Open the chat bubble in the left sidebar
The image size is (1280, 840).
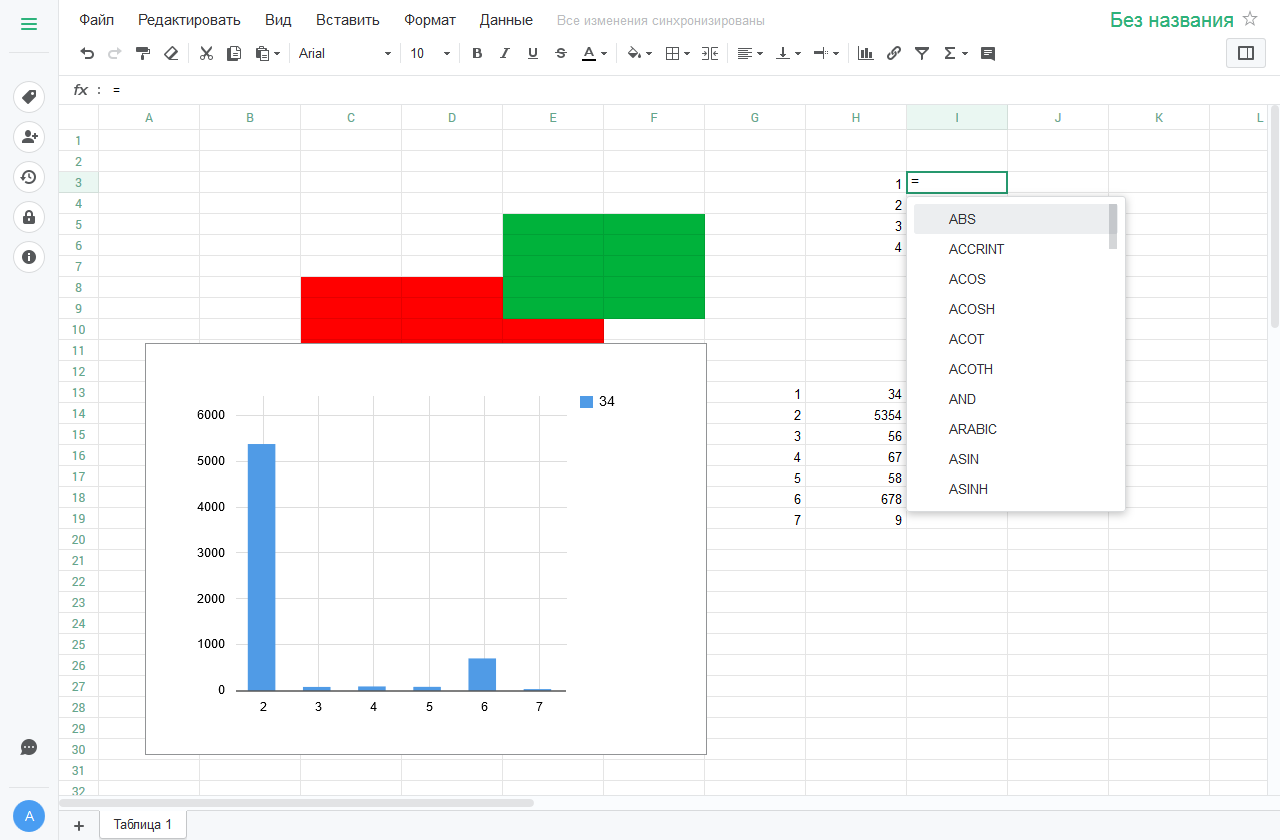click(x=29, y=747)
